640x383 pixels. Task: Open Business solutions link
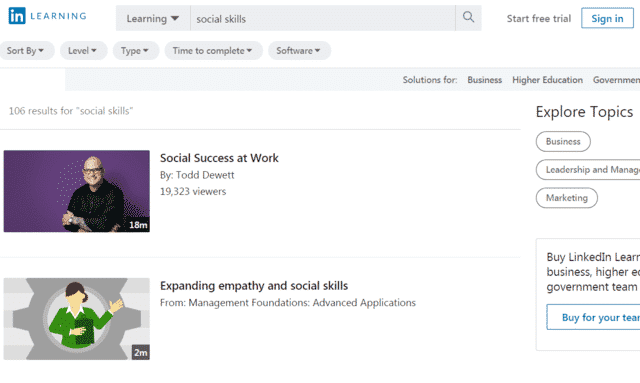(484, 80)
